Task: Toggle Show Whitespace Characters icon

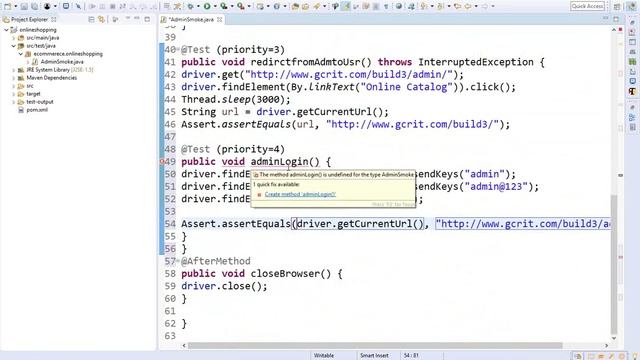Action: pyautogui.click(x=386, y=6)
